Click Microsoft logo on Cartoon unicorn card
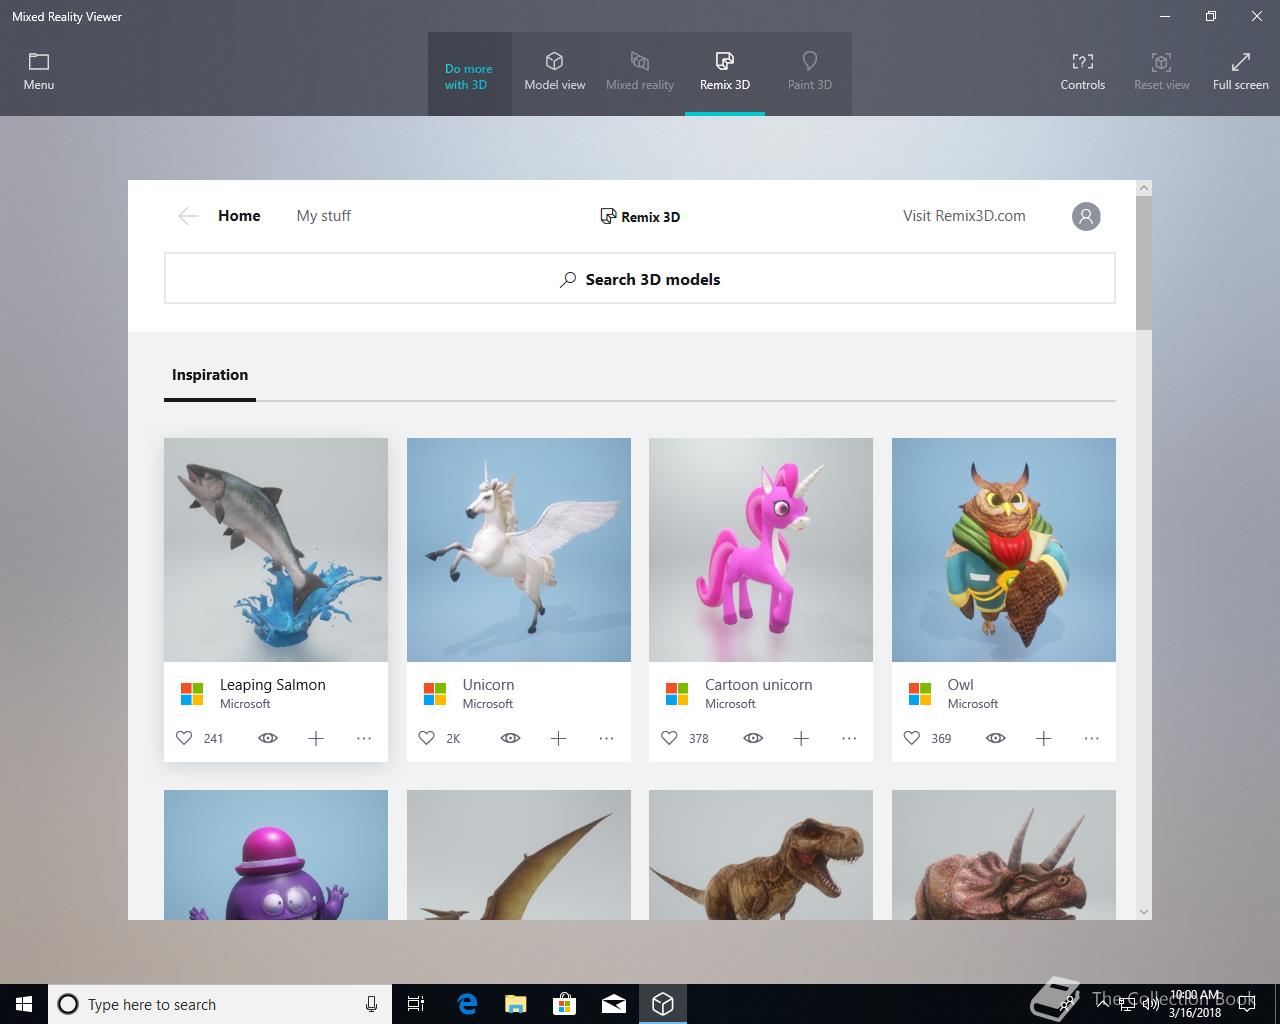 click(677, 694)
